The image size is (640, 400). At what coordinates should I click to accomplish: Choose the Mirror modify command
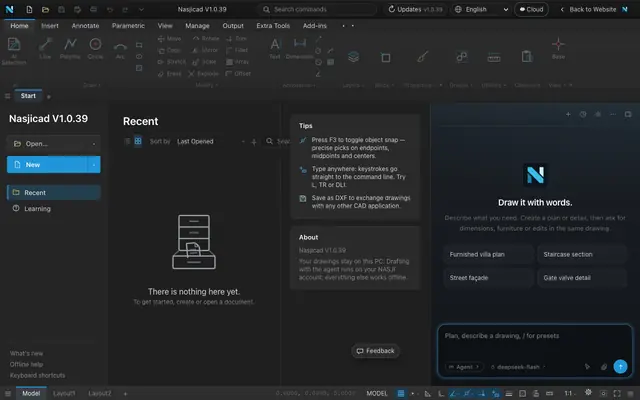[205, 50]
